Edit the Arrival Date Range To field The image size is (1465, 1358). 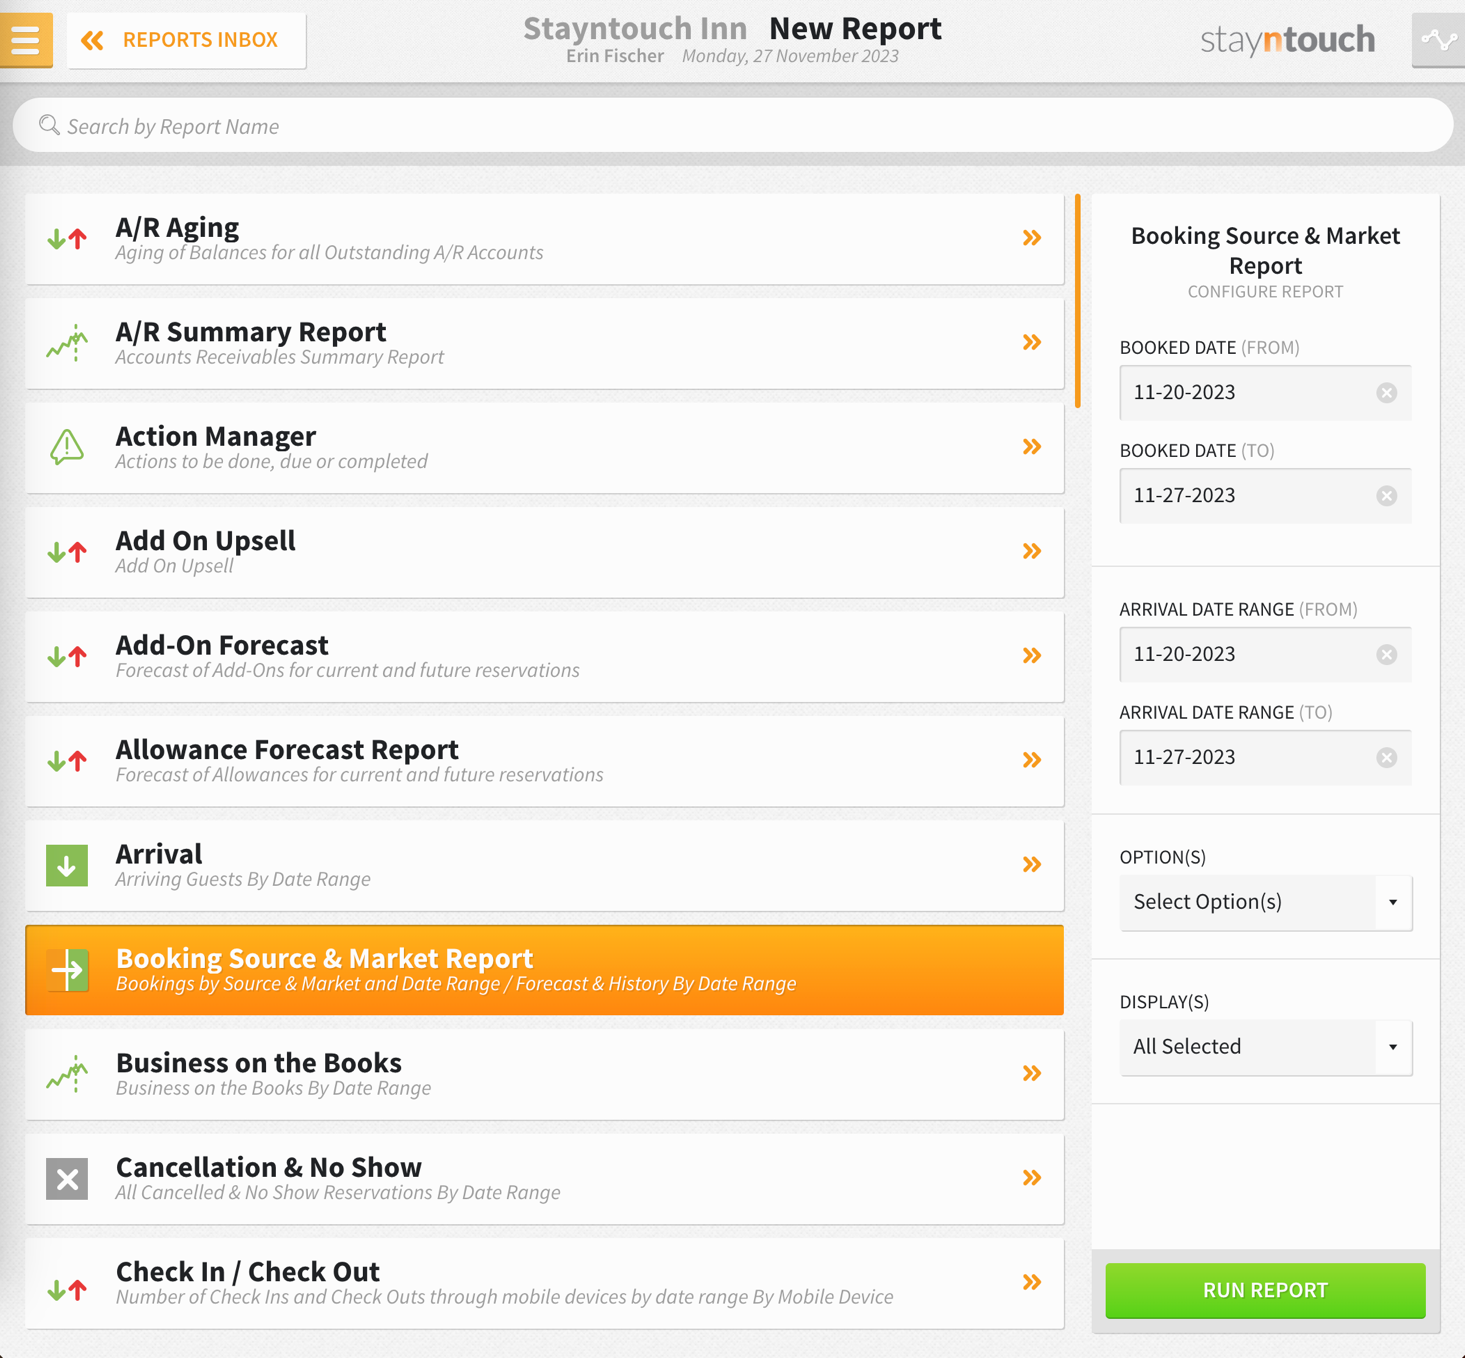point(1265,758)
